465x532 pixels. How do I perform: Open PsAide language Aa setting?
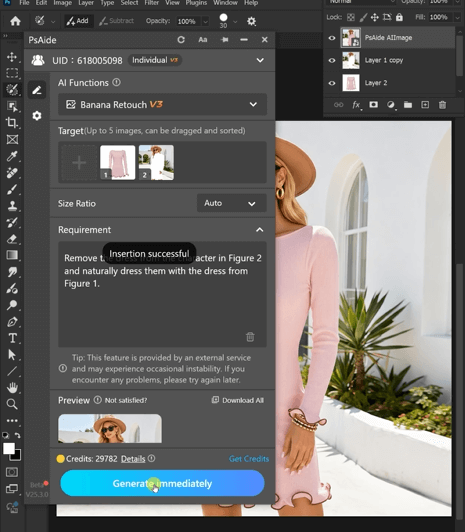[202, 40]
